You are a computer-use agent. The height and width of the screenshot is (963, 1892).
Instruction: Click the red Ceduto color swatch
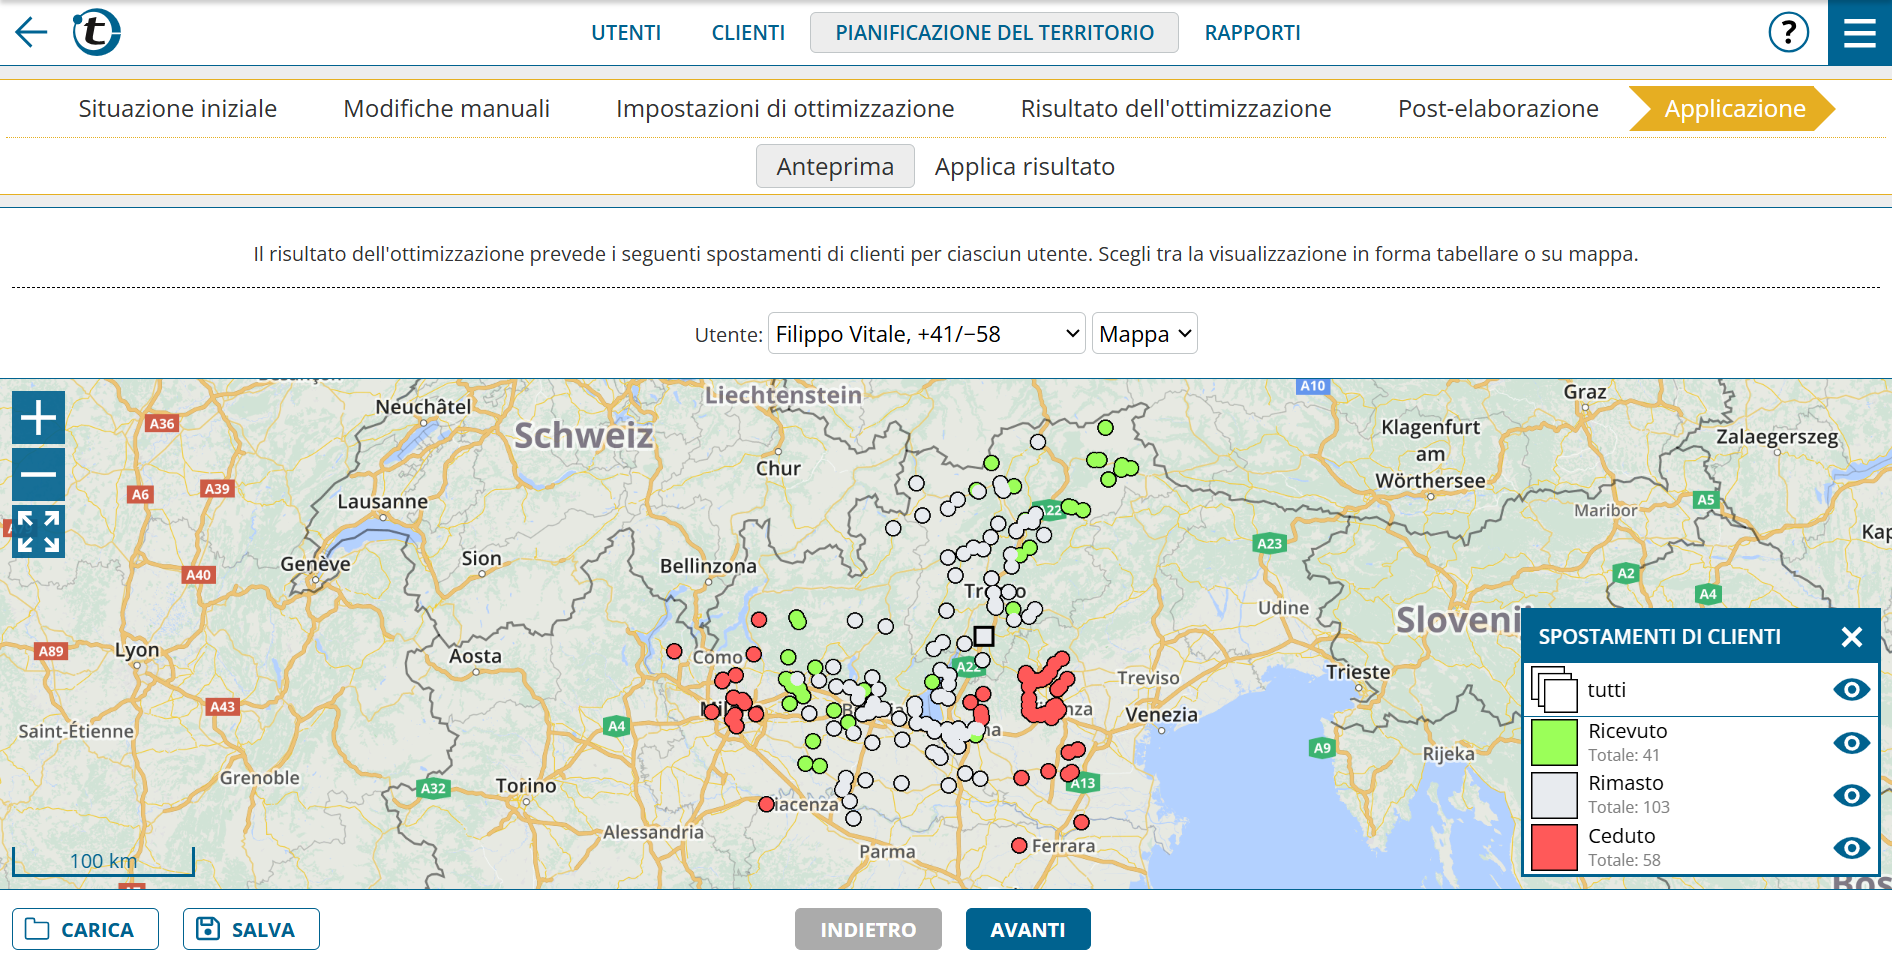(1554, 847)
